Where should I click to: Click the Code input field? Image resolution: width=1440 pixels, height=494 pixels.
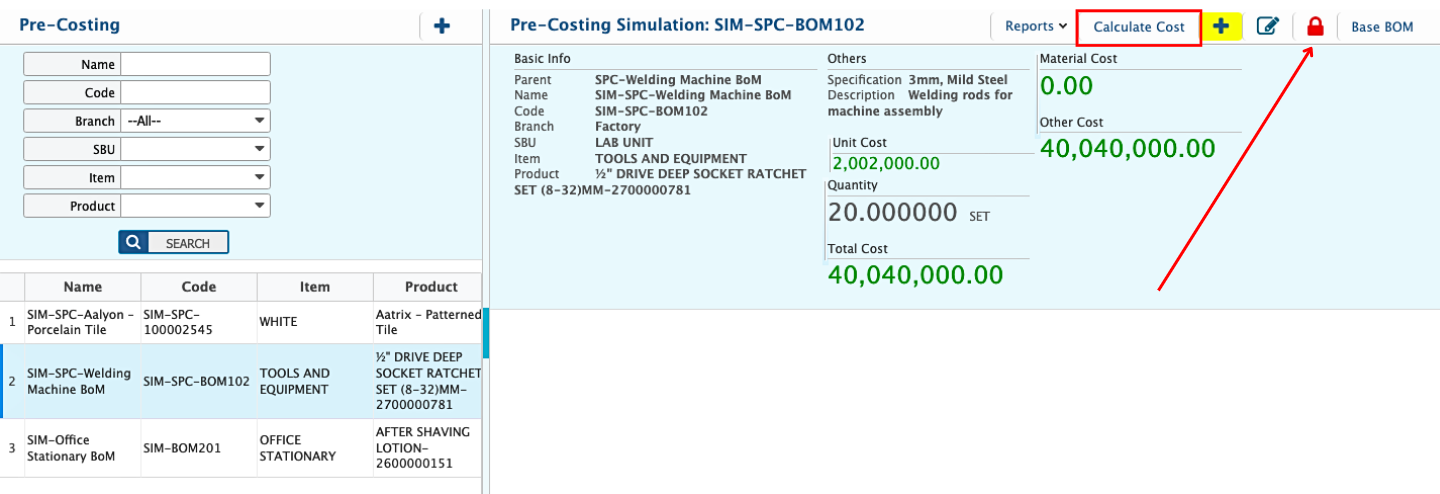coord(195,93)
